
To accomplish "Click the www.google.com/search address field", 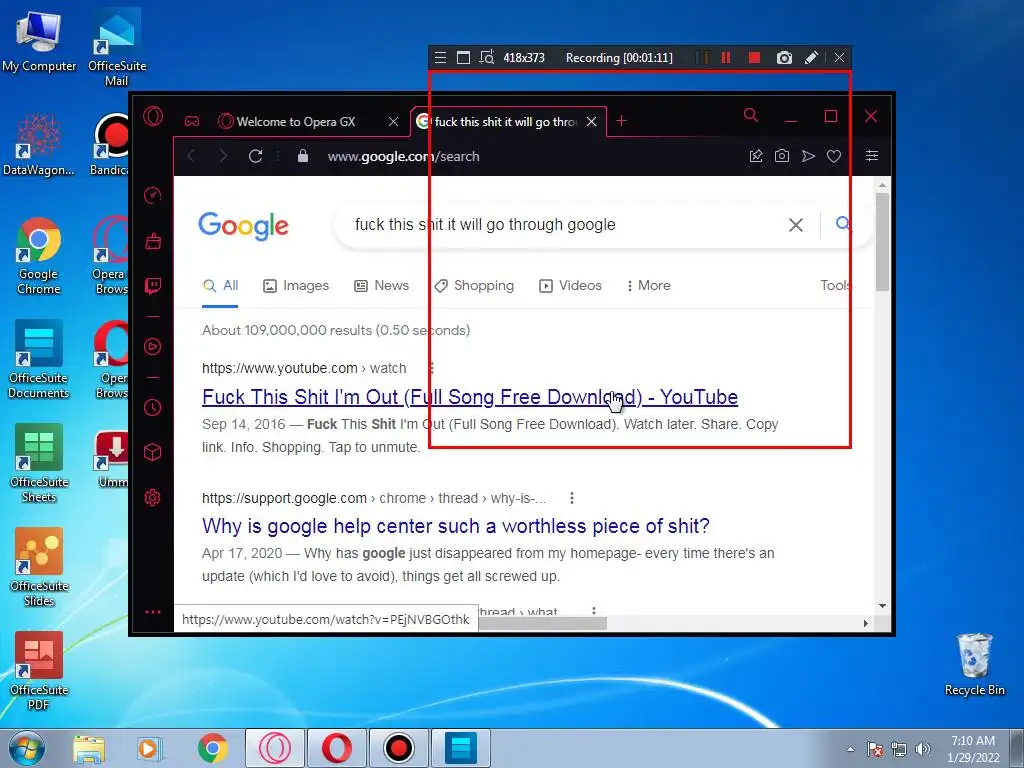I will coord(404,156).
